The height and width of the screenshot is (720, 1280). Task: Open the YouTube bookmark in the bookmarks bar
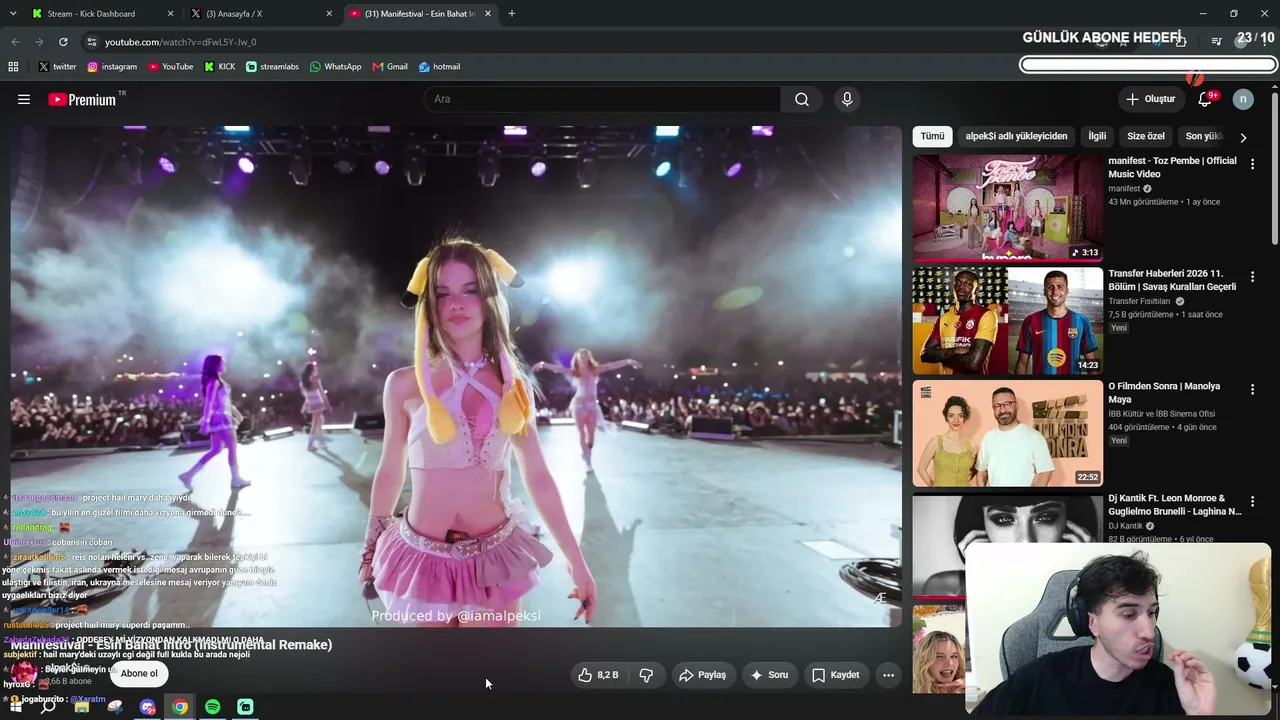click(171, 67)
